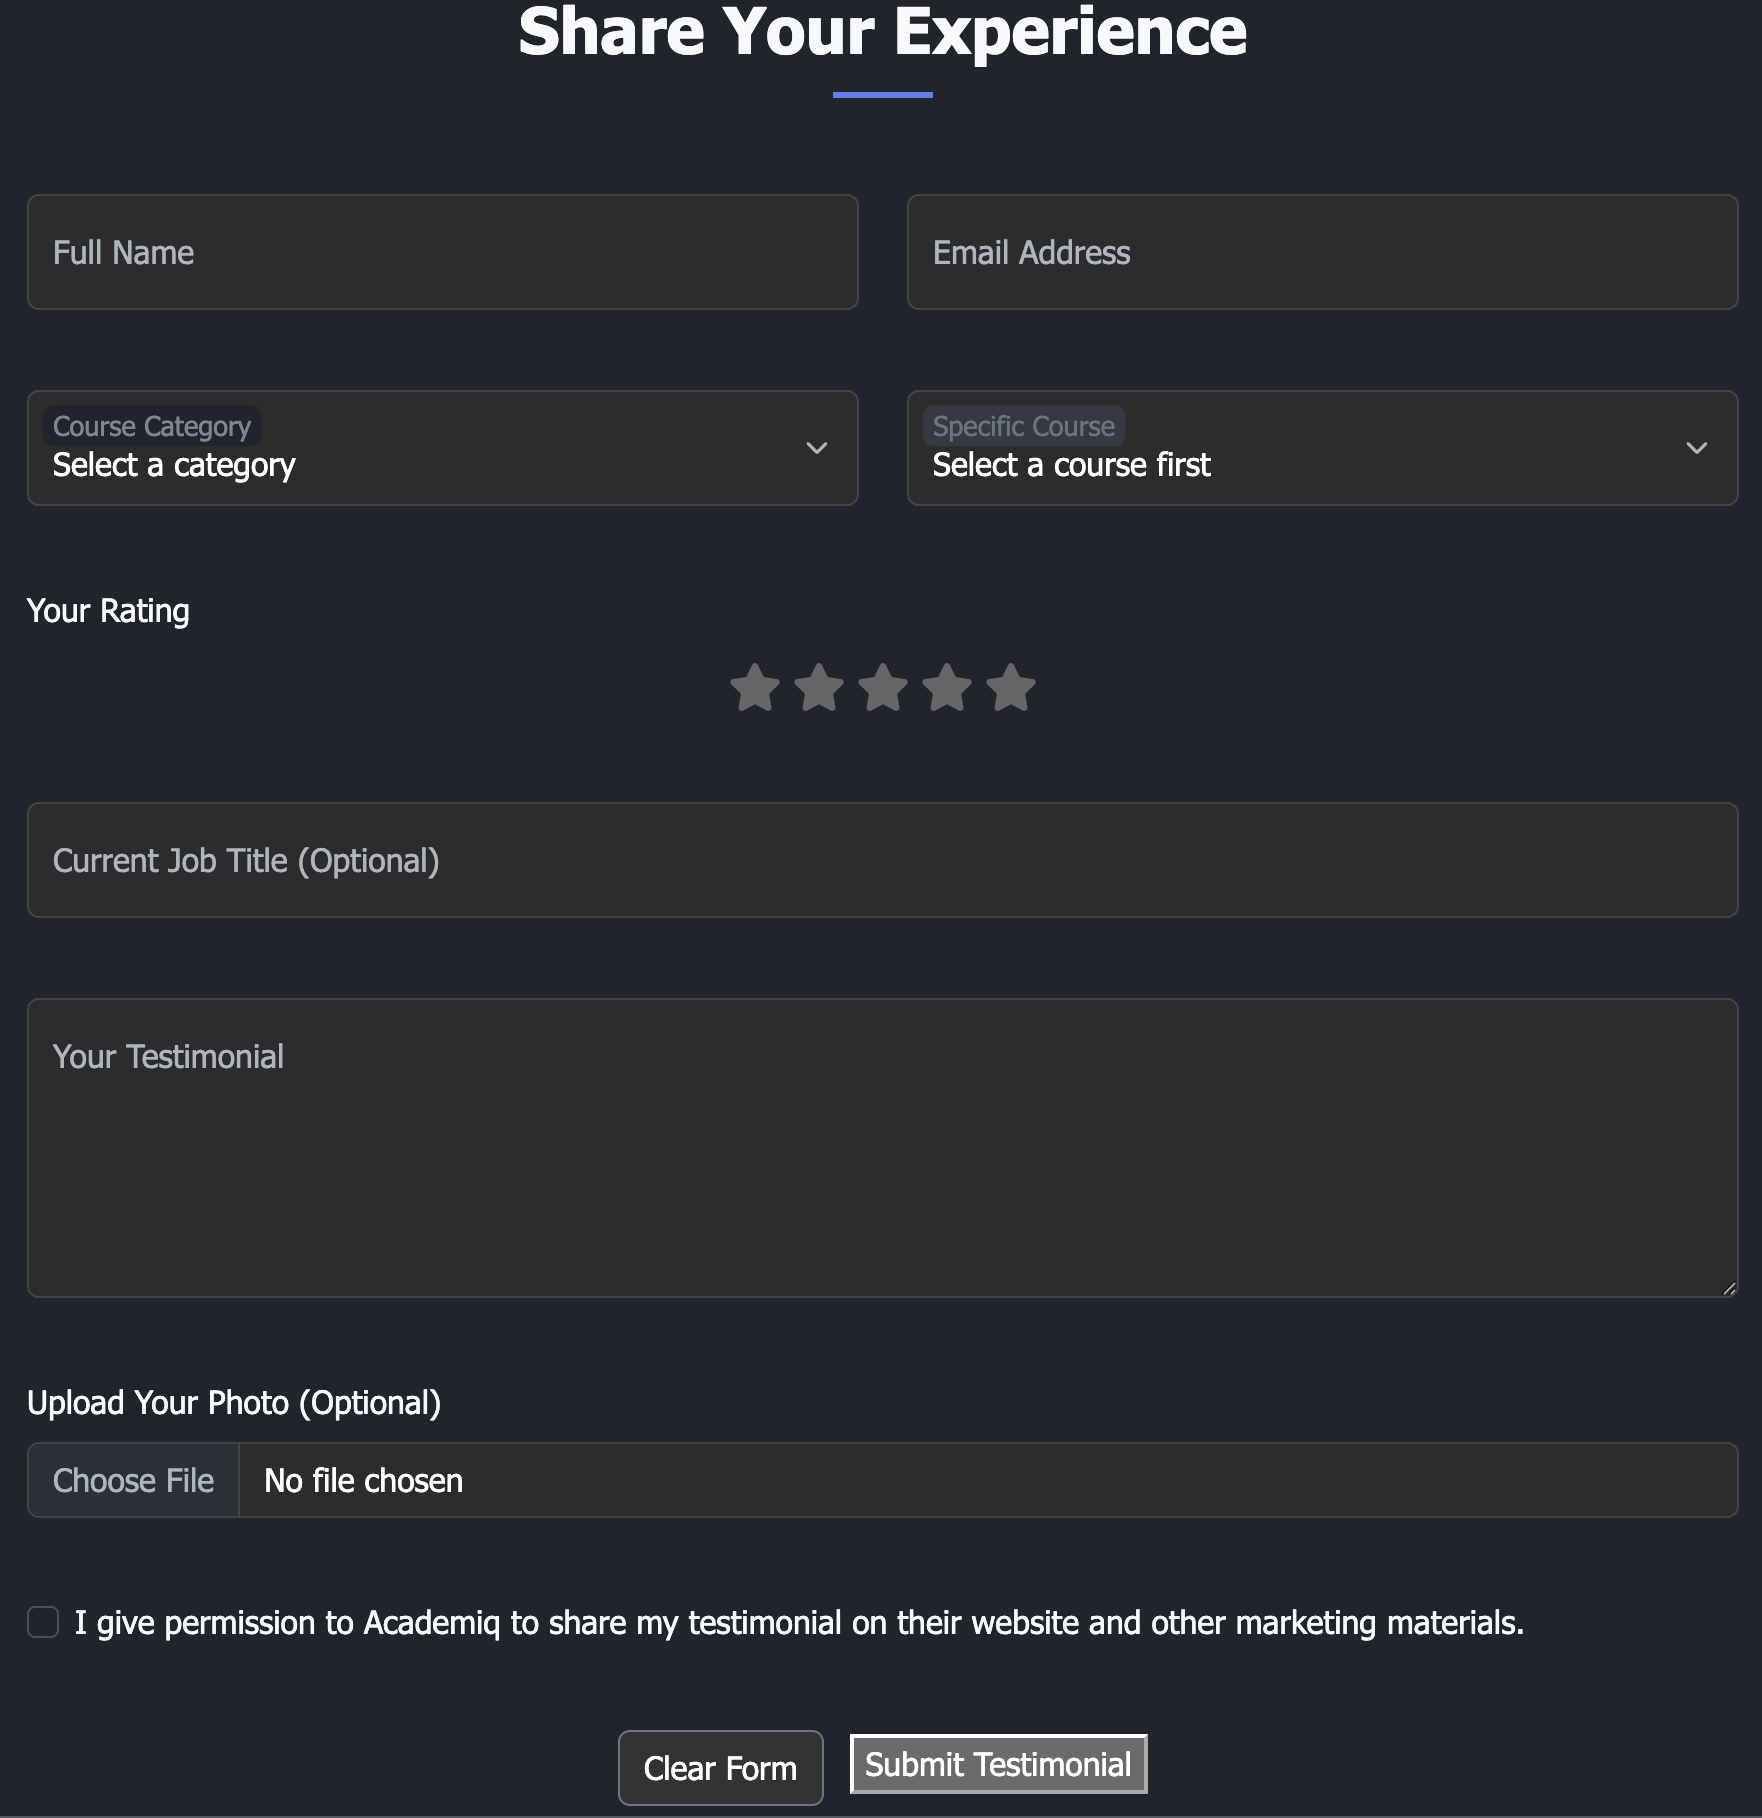The height and width of the screenshot is (1818, 1762).
Task: Check the Academiq permission checkbox
Action: pos(43,1622)
